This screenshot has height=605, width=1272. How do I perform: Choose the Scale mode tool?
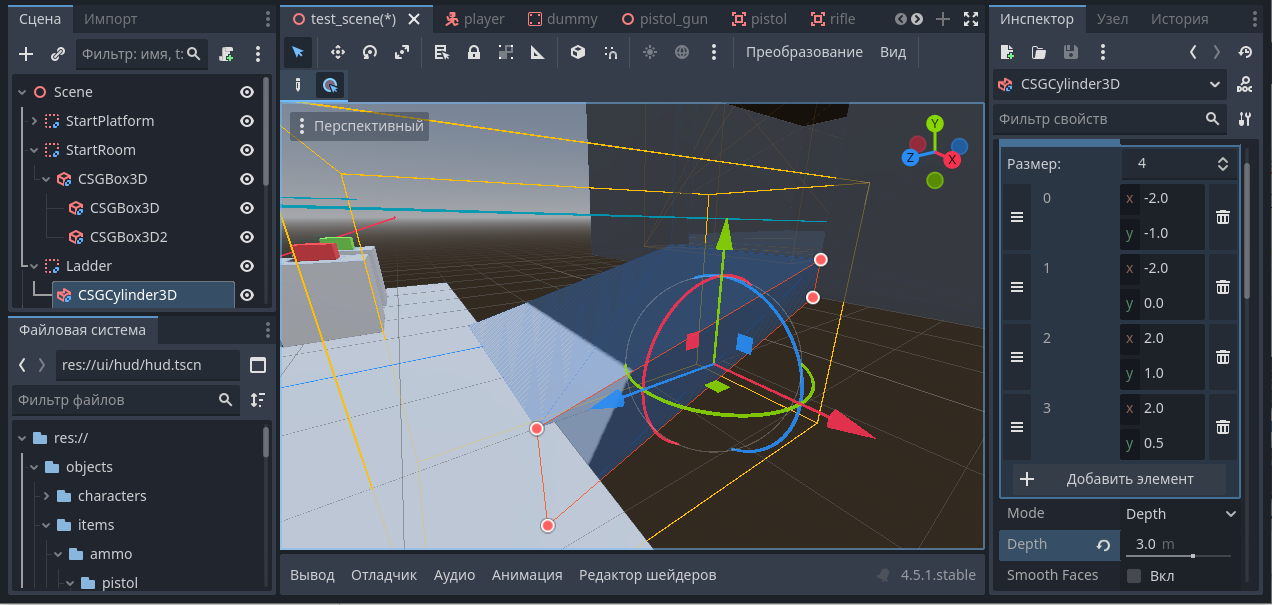401,53
